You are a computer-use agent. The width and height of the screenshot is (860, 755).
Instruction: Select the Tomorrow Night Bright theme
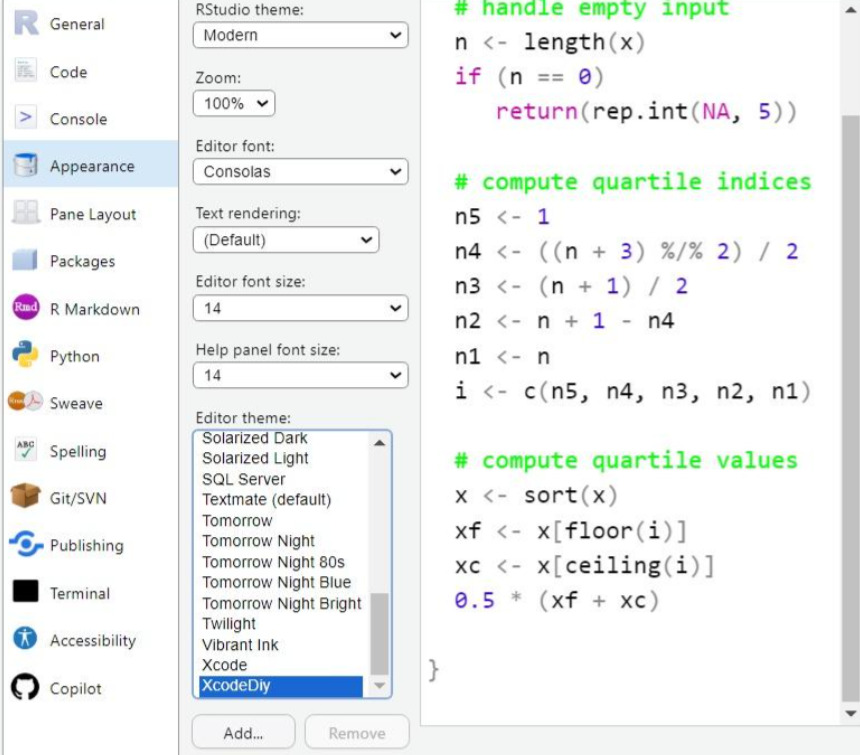[281, 603]
